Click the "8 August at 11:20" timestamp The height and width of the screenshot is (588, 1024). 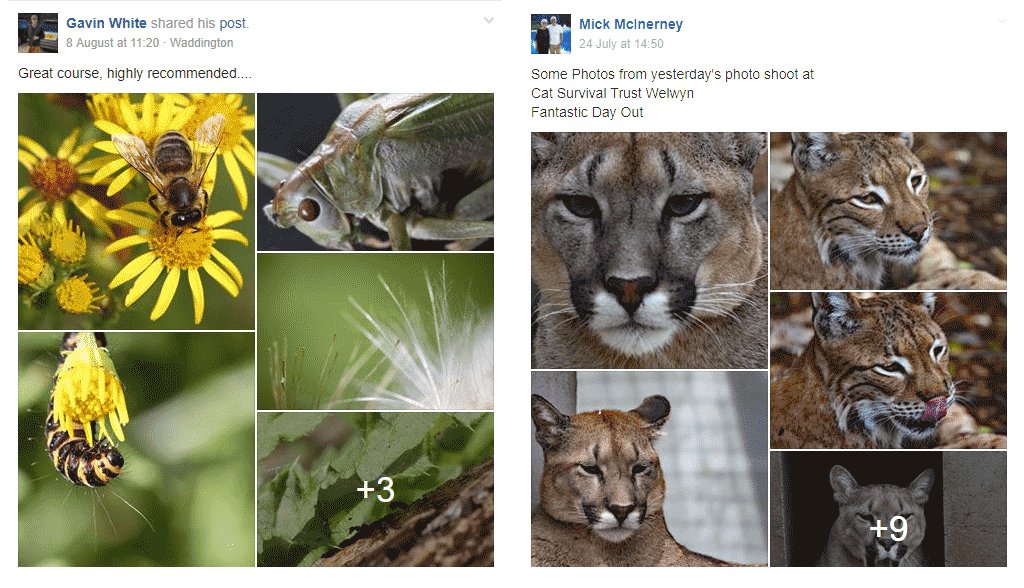click(113, 43)
